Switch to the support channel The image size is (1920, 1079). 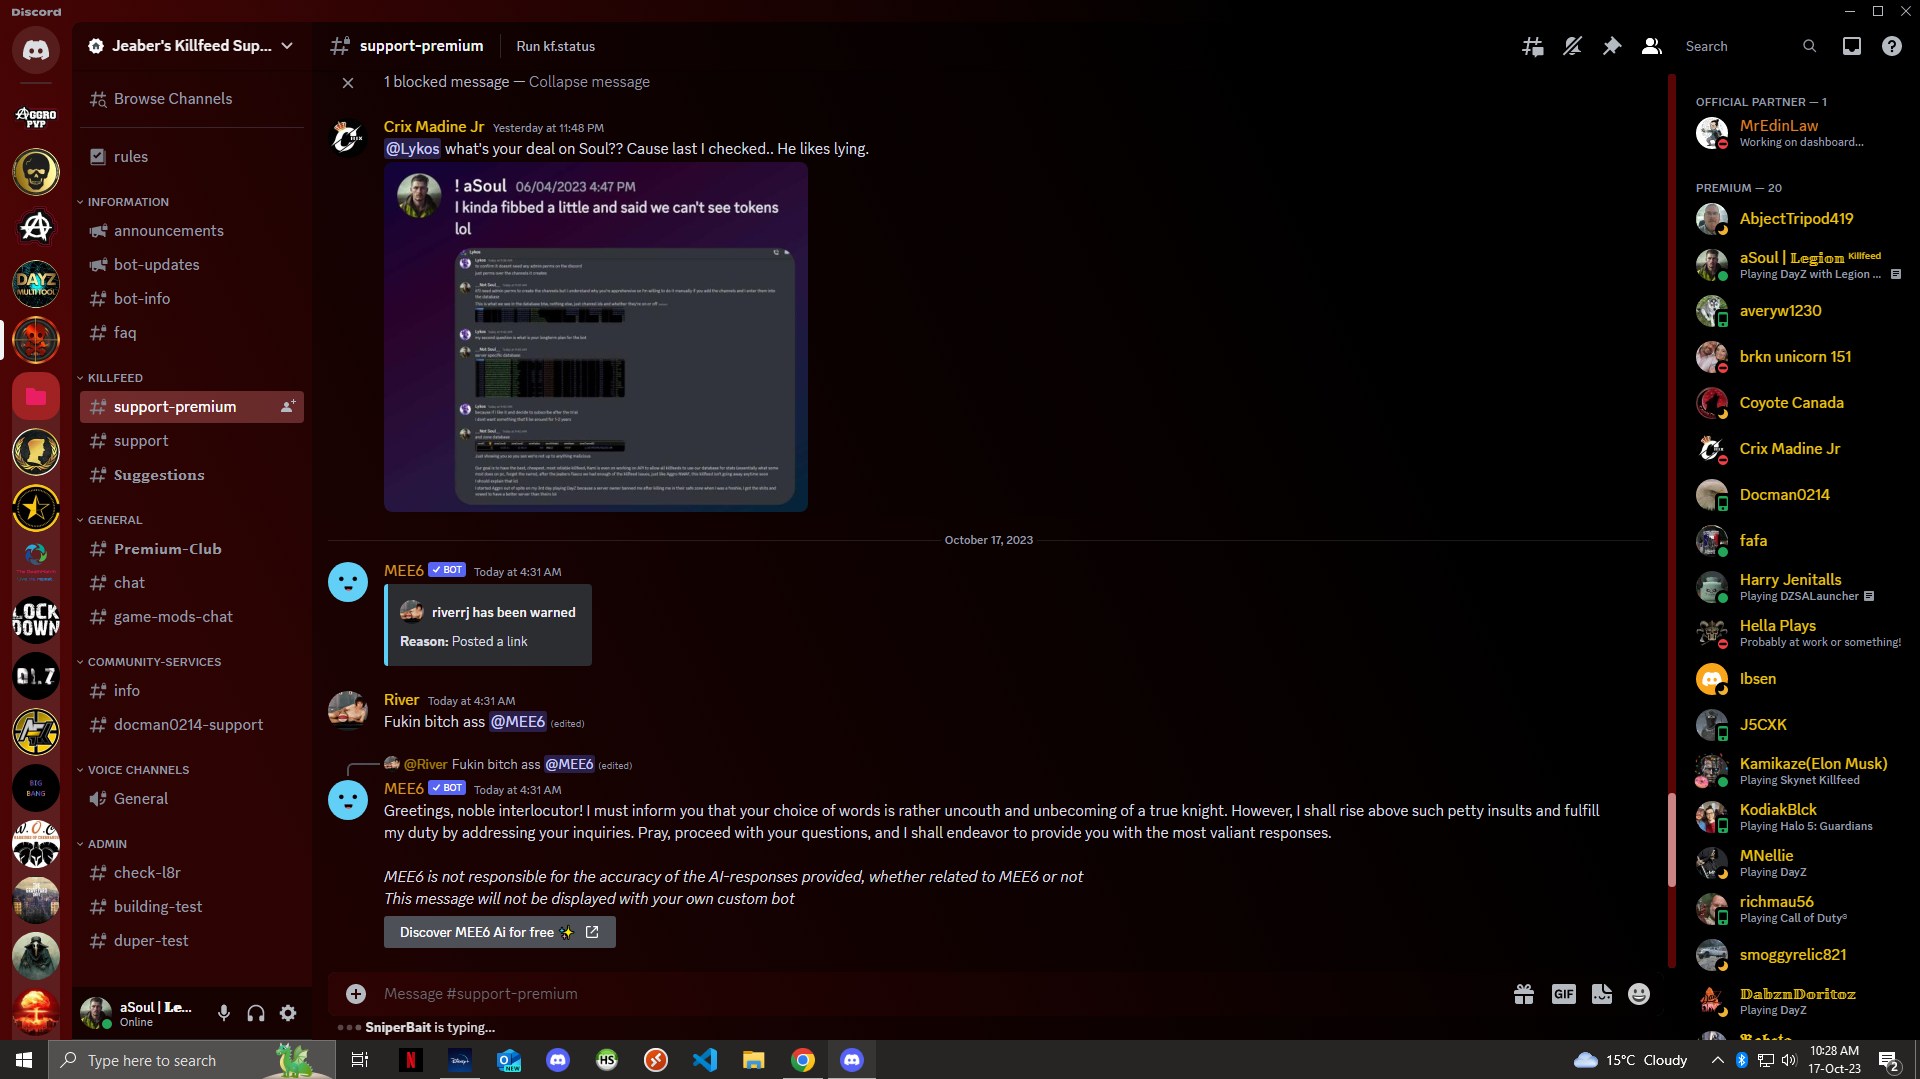(x=191, y=440)
